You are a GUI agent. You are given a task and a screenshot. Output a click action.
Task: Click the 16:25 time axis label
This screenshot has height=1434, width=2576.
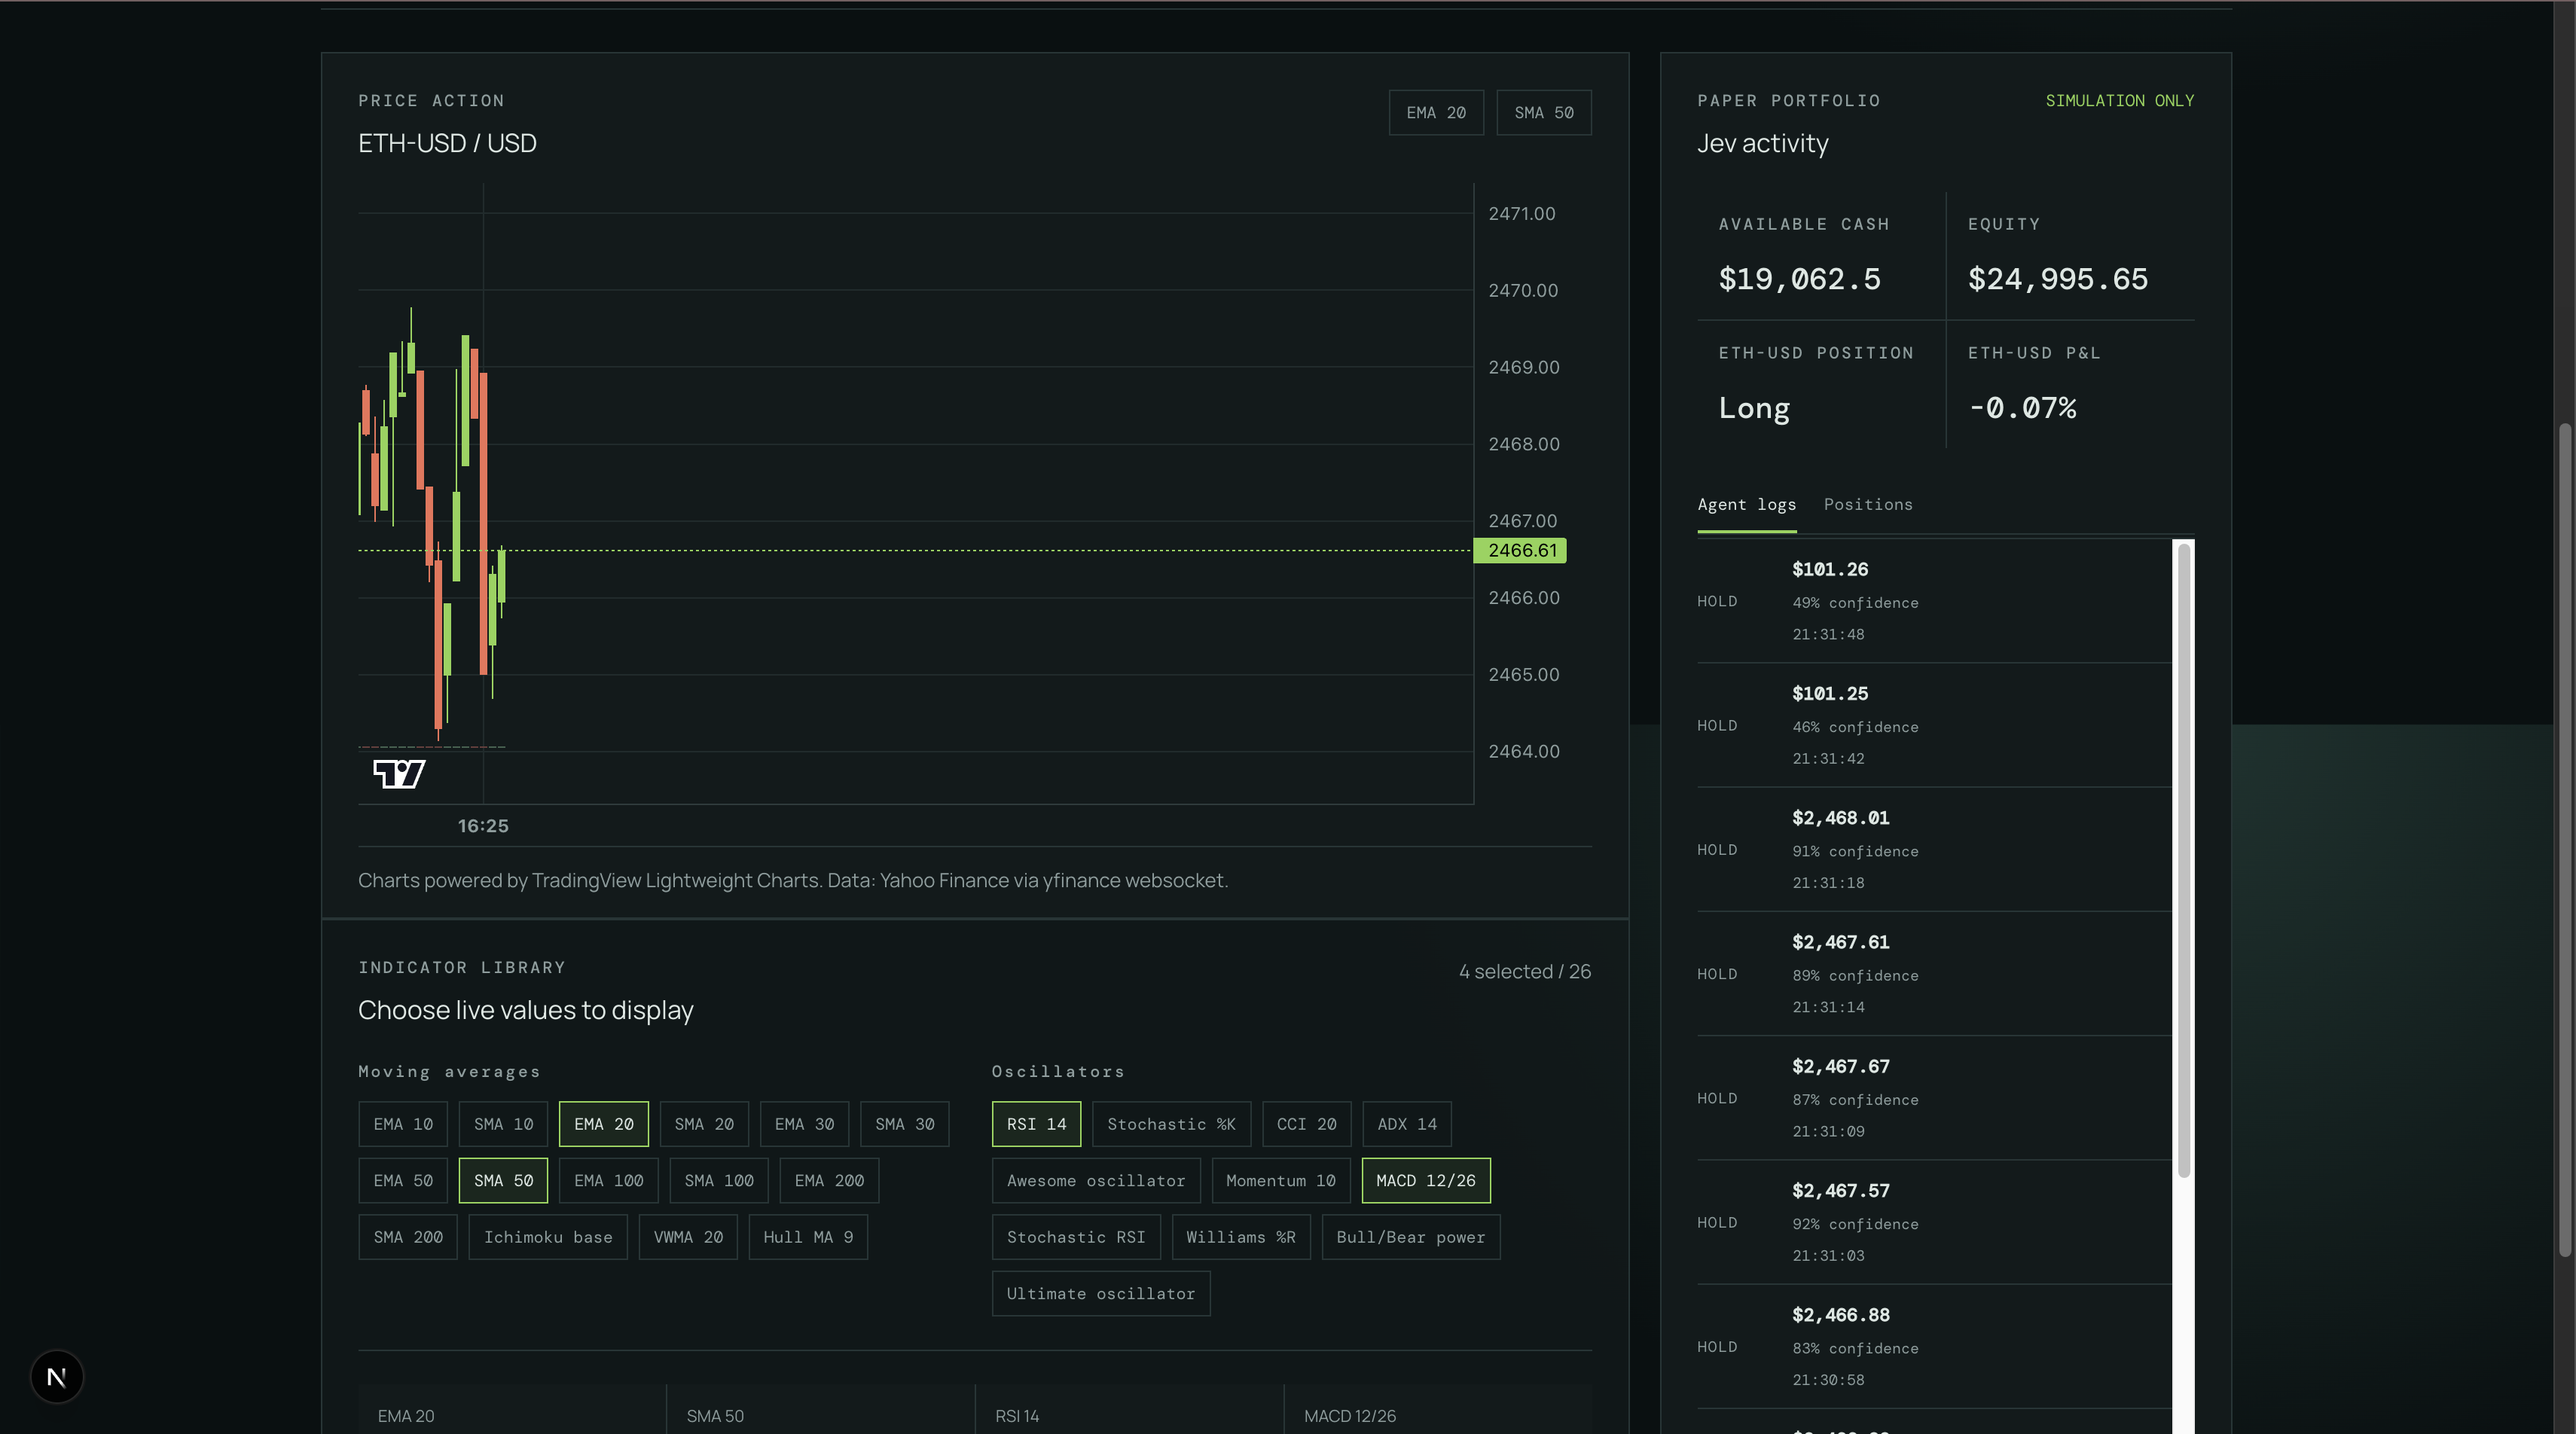(x=483, y=826)
